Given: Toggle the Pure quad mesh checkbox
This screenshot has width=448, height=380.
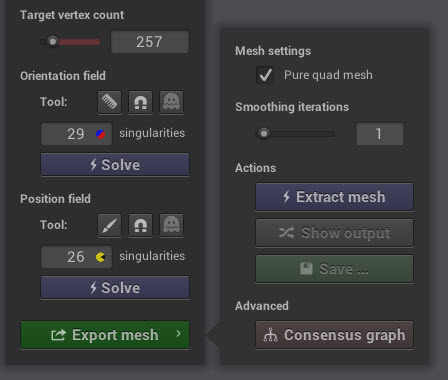Looking at the screenshot, I should [x=265, y=75].
